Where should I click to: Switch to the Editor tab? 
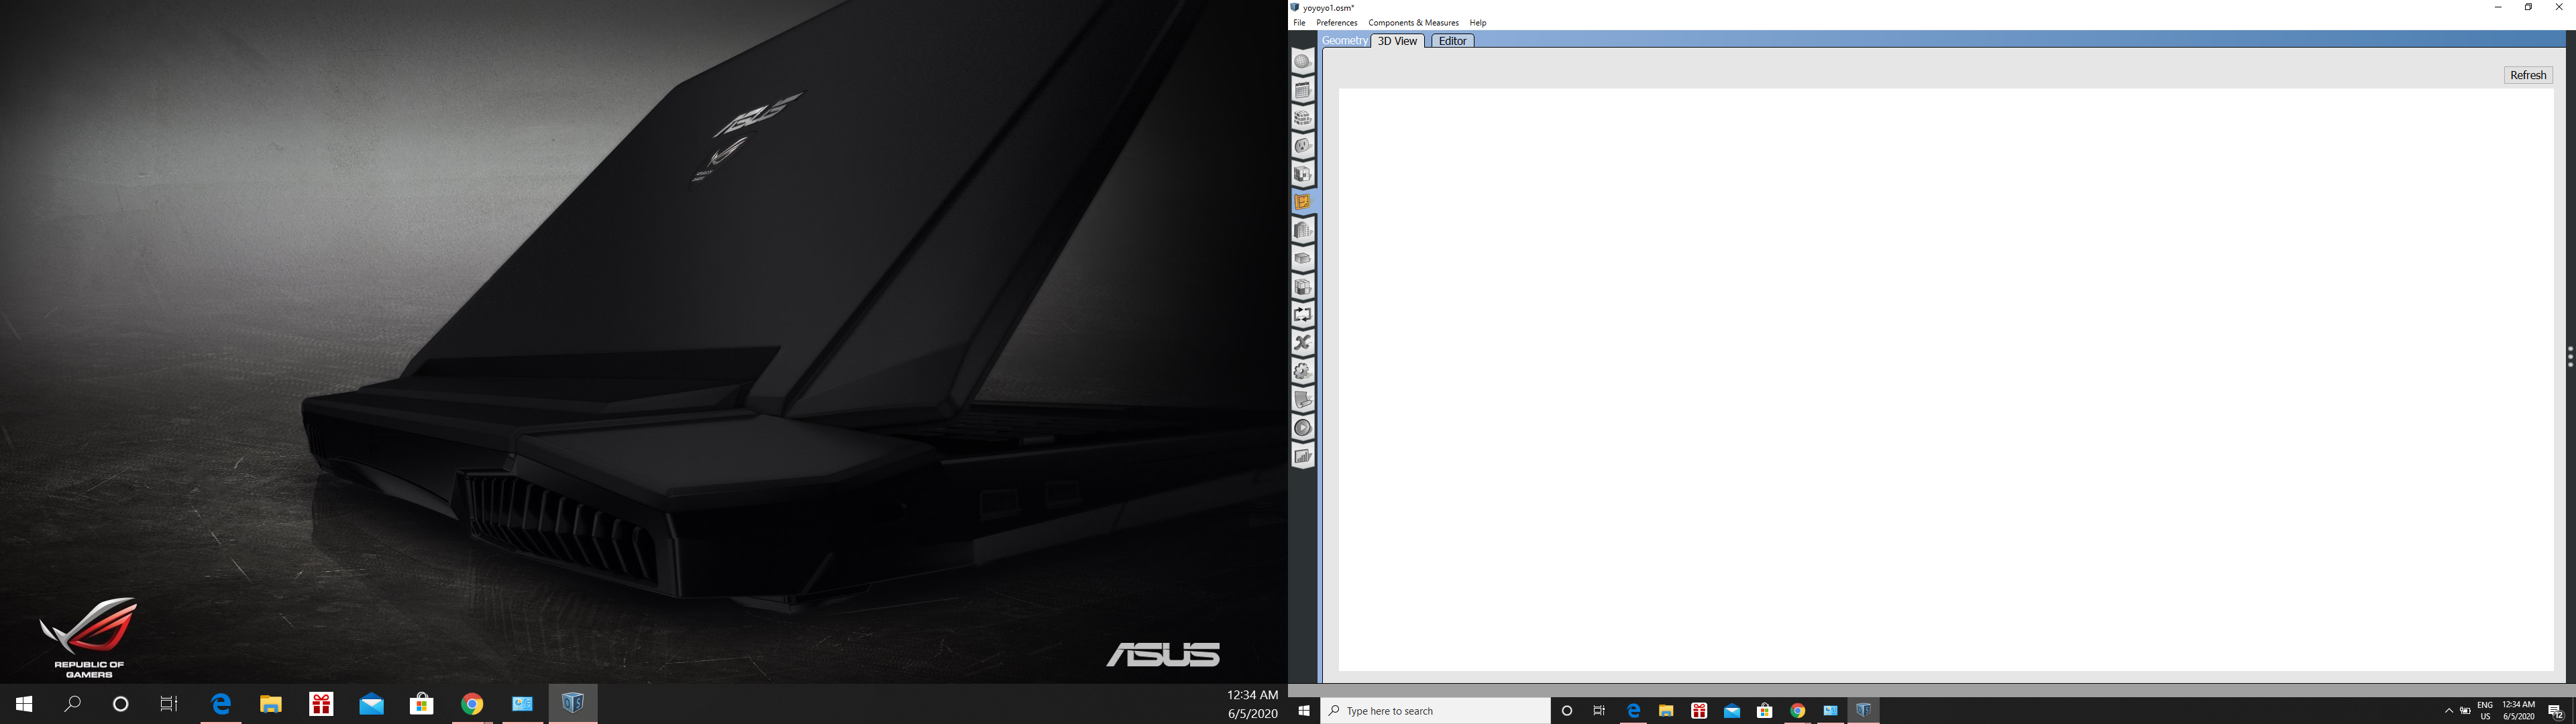tap(1452, 41)
